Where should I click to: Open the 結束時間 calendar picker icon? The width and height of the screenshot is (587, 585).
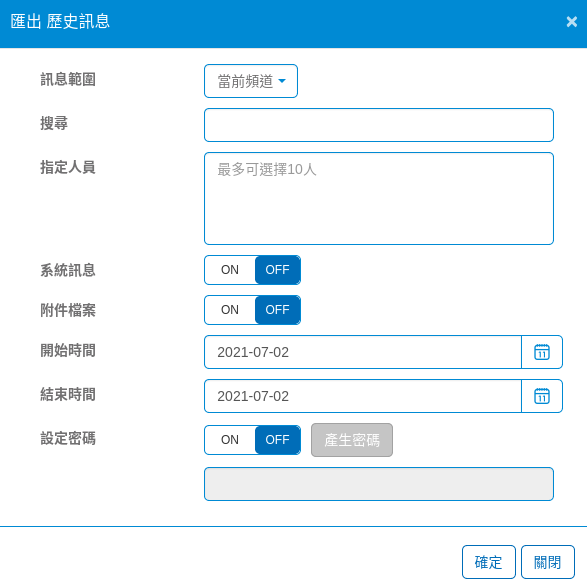click(x=542, y=396)
